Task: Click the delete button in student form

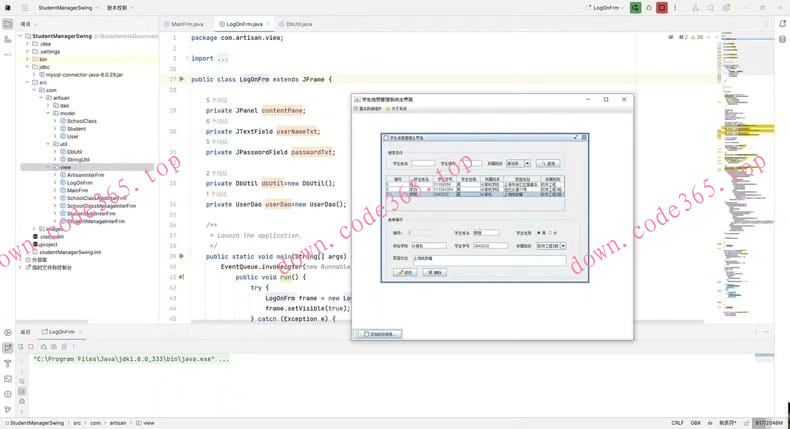Action: point(435,272)
